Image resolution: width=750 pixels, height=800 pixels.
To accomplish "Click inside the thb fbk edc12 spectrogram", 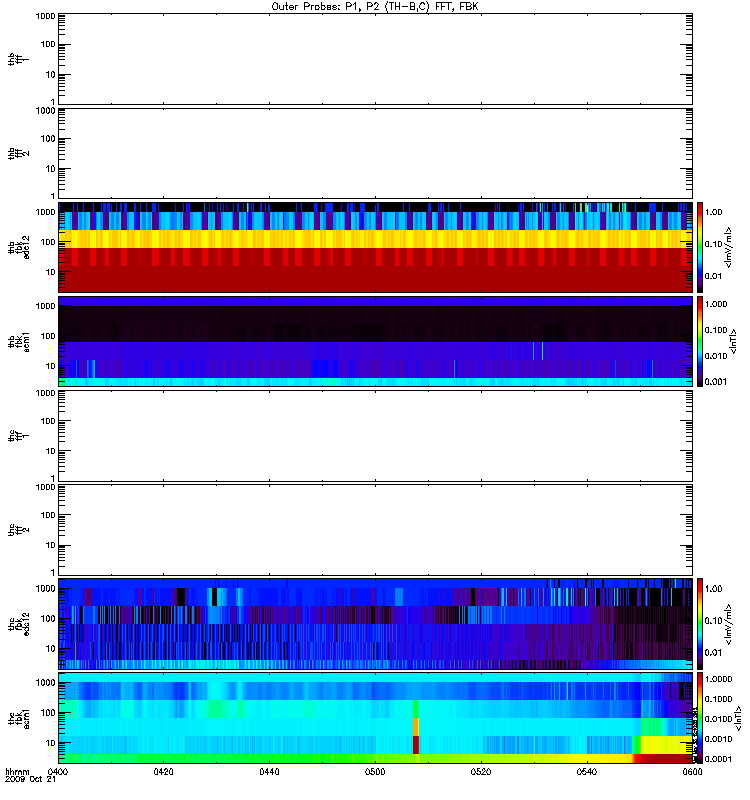I will pos(375,247).
